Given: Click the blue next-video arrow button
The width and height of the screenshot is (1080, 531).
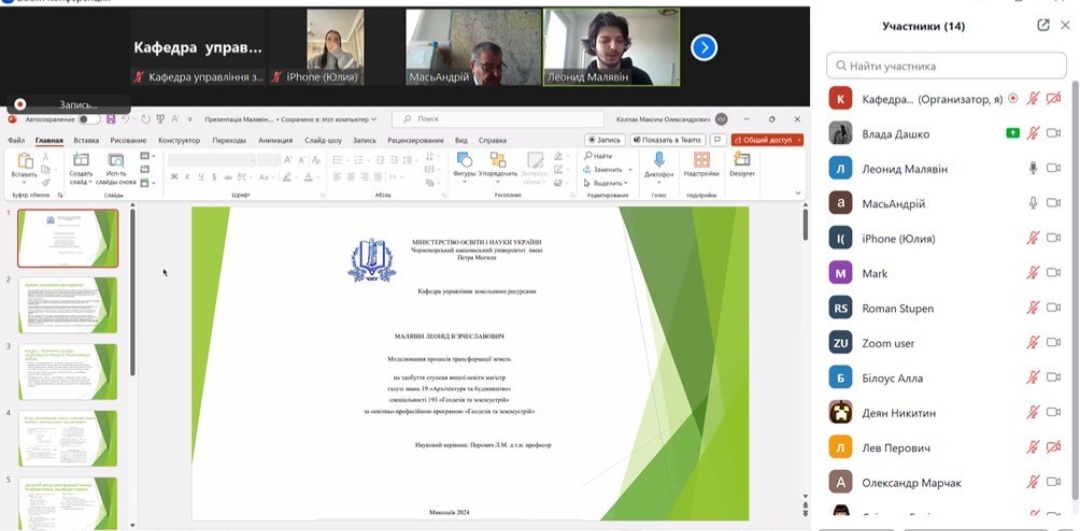Looking at the screenshot, I should (704, 48).
